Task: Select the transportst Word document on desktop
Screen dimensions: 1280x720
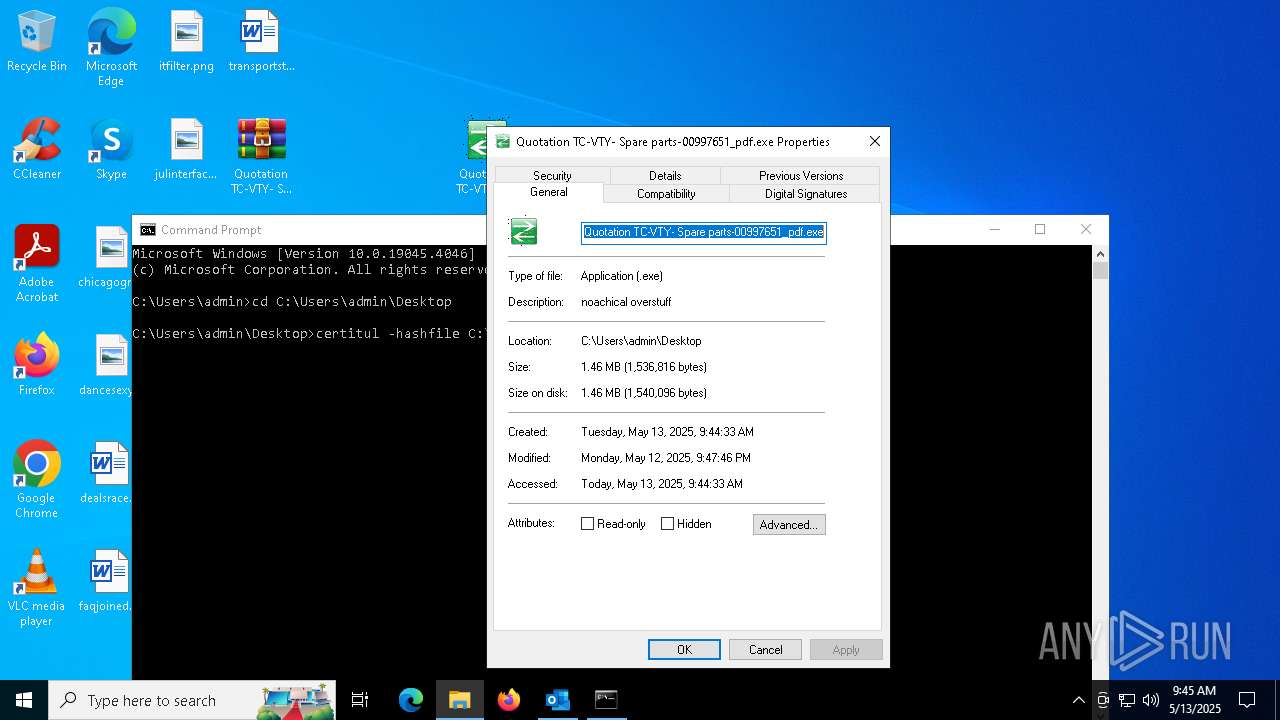Action: click(261, 42)
